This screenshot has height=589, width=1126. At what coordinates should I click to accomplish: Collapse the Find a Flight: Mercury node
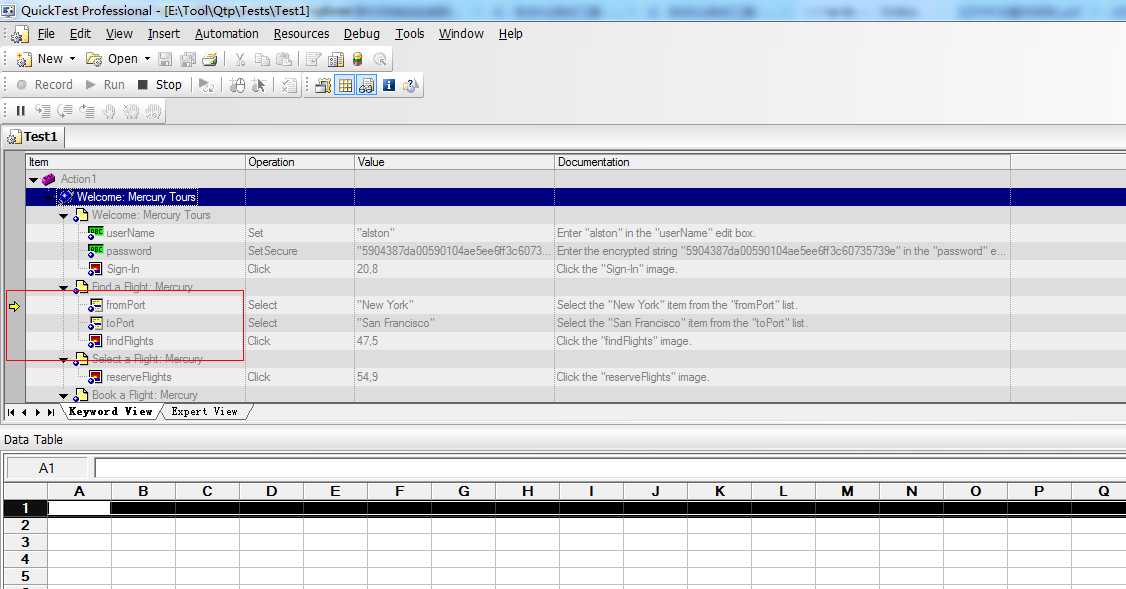coord(63,287)
